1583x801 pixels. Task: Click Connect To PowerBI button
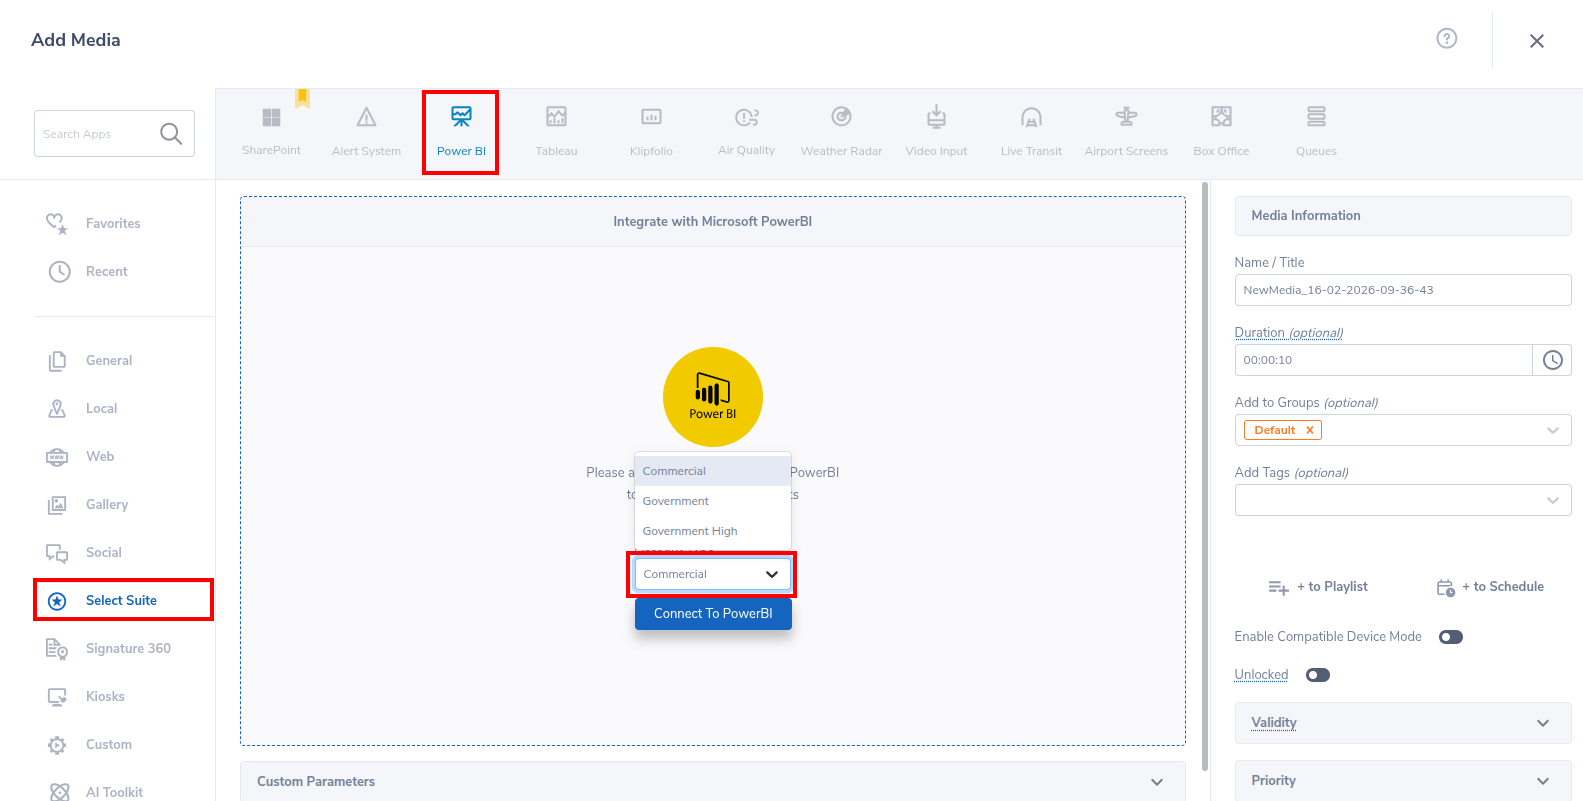tap(713, 613)
